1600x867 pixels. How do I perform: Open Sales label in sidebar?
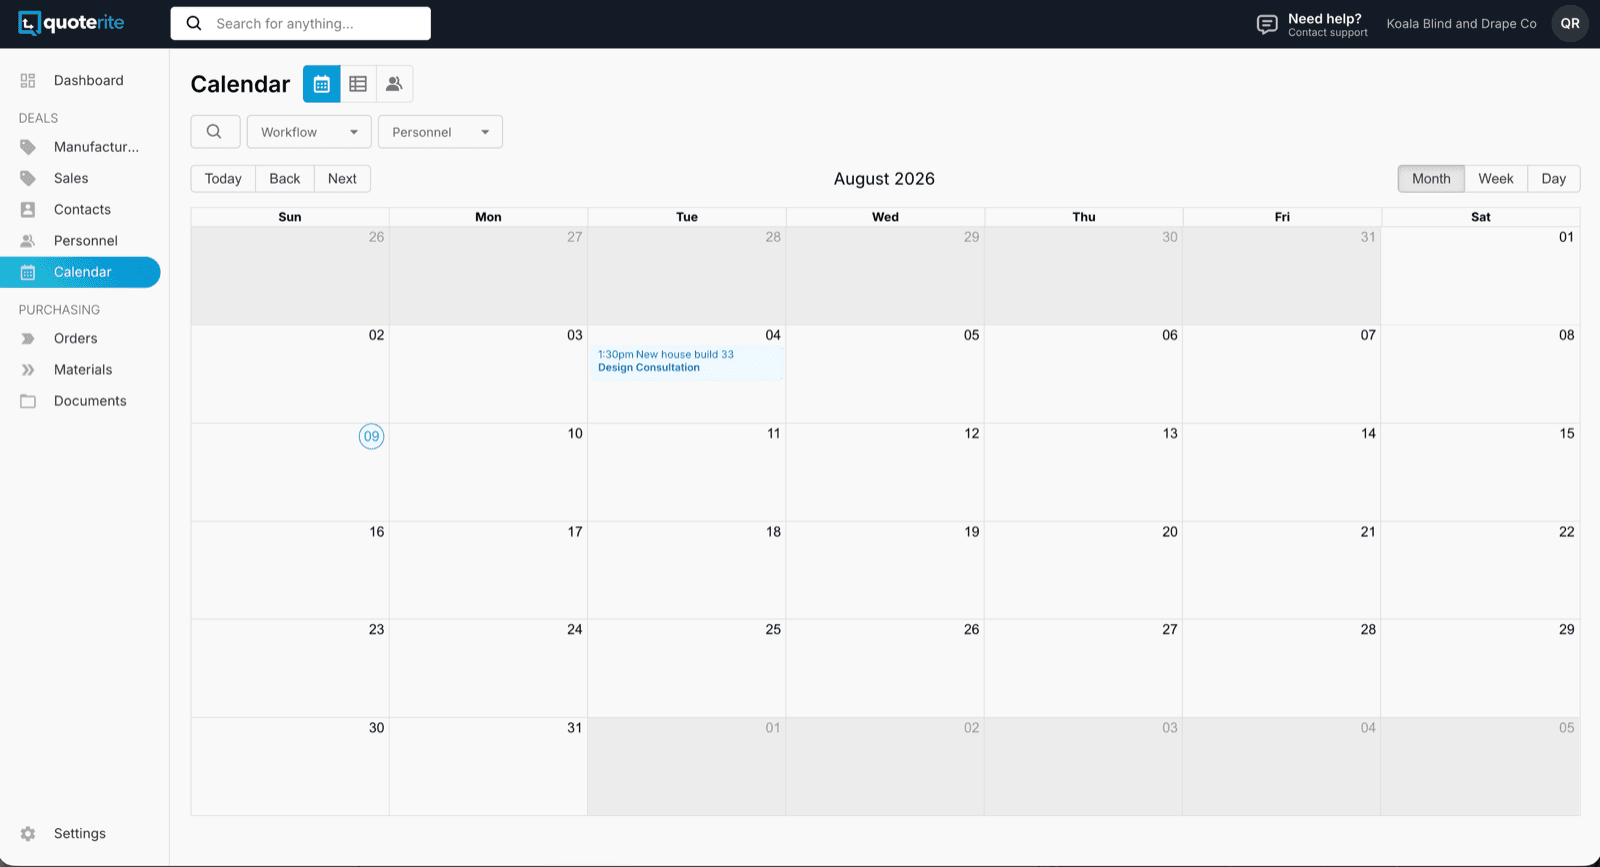[x=71, y=178]
